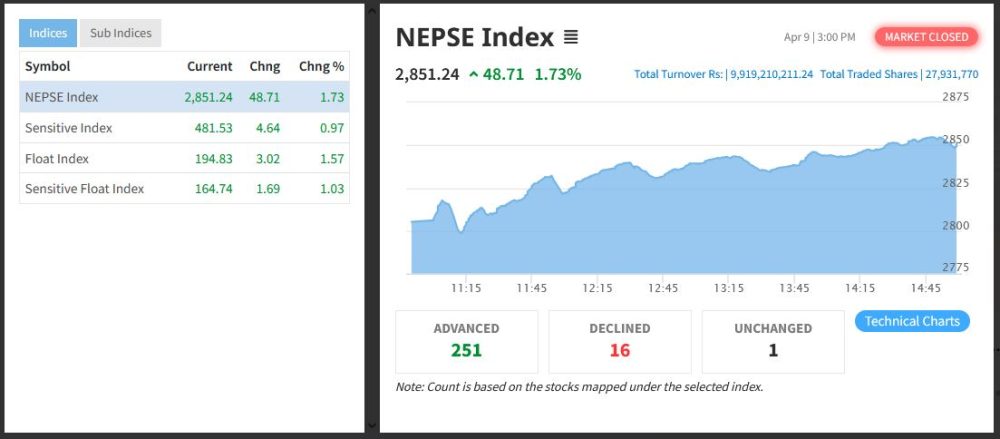Click the green up-arrow change indicator
Image resolution: width=1000 pixels, height=439 pixels.
tap(473, 74)
